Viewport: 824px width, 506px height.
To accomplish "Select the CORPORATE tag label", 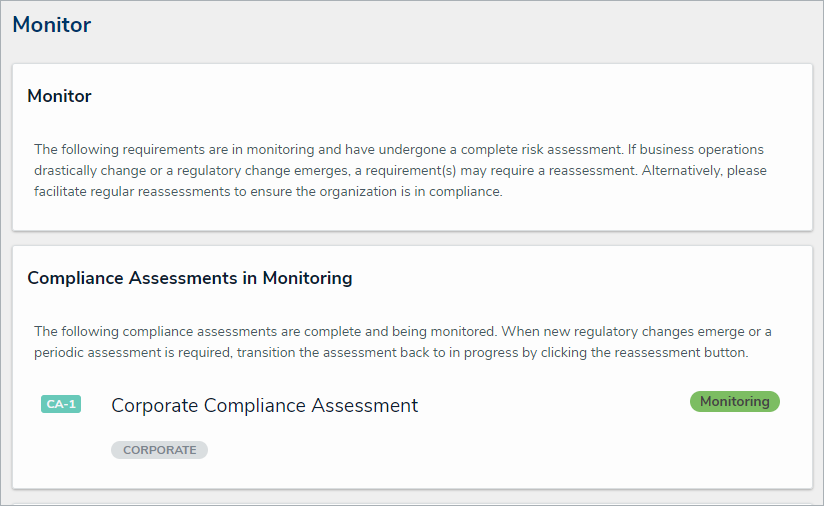I will (x=159, y=450).
